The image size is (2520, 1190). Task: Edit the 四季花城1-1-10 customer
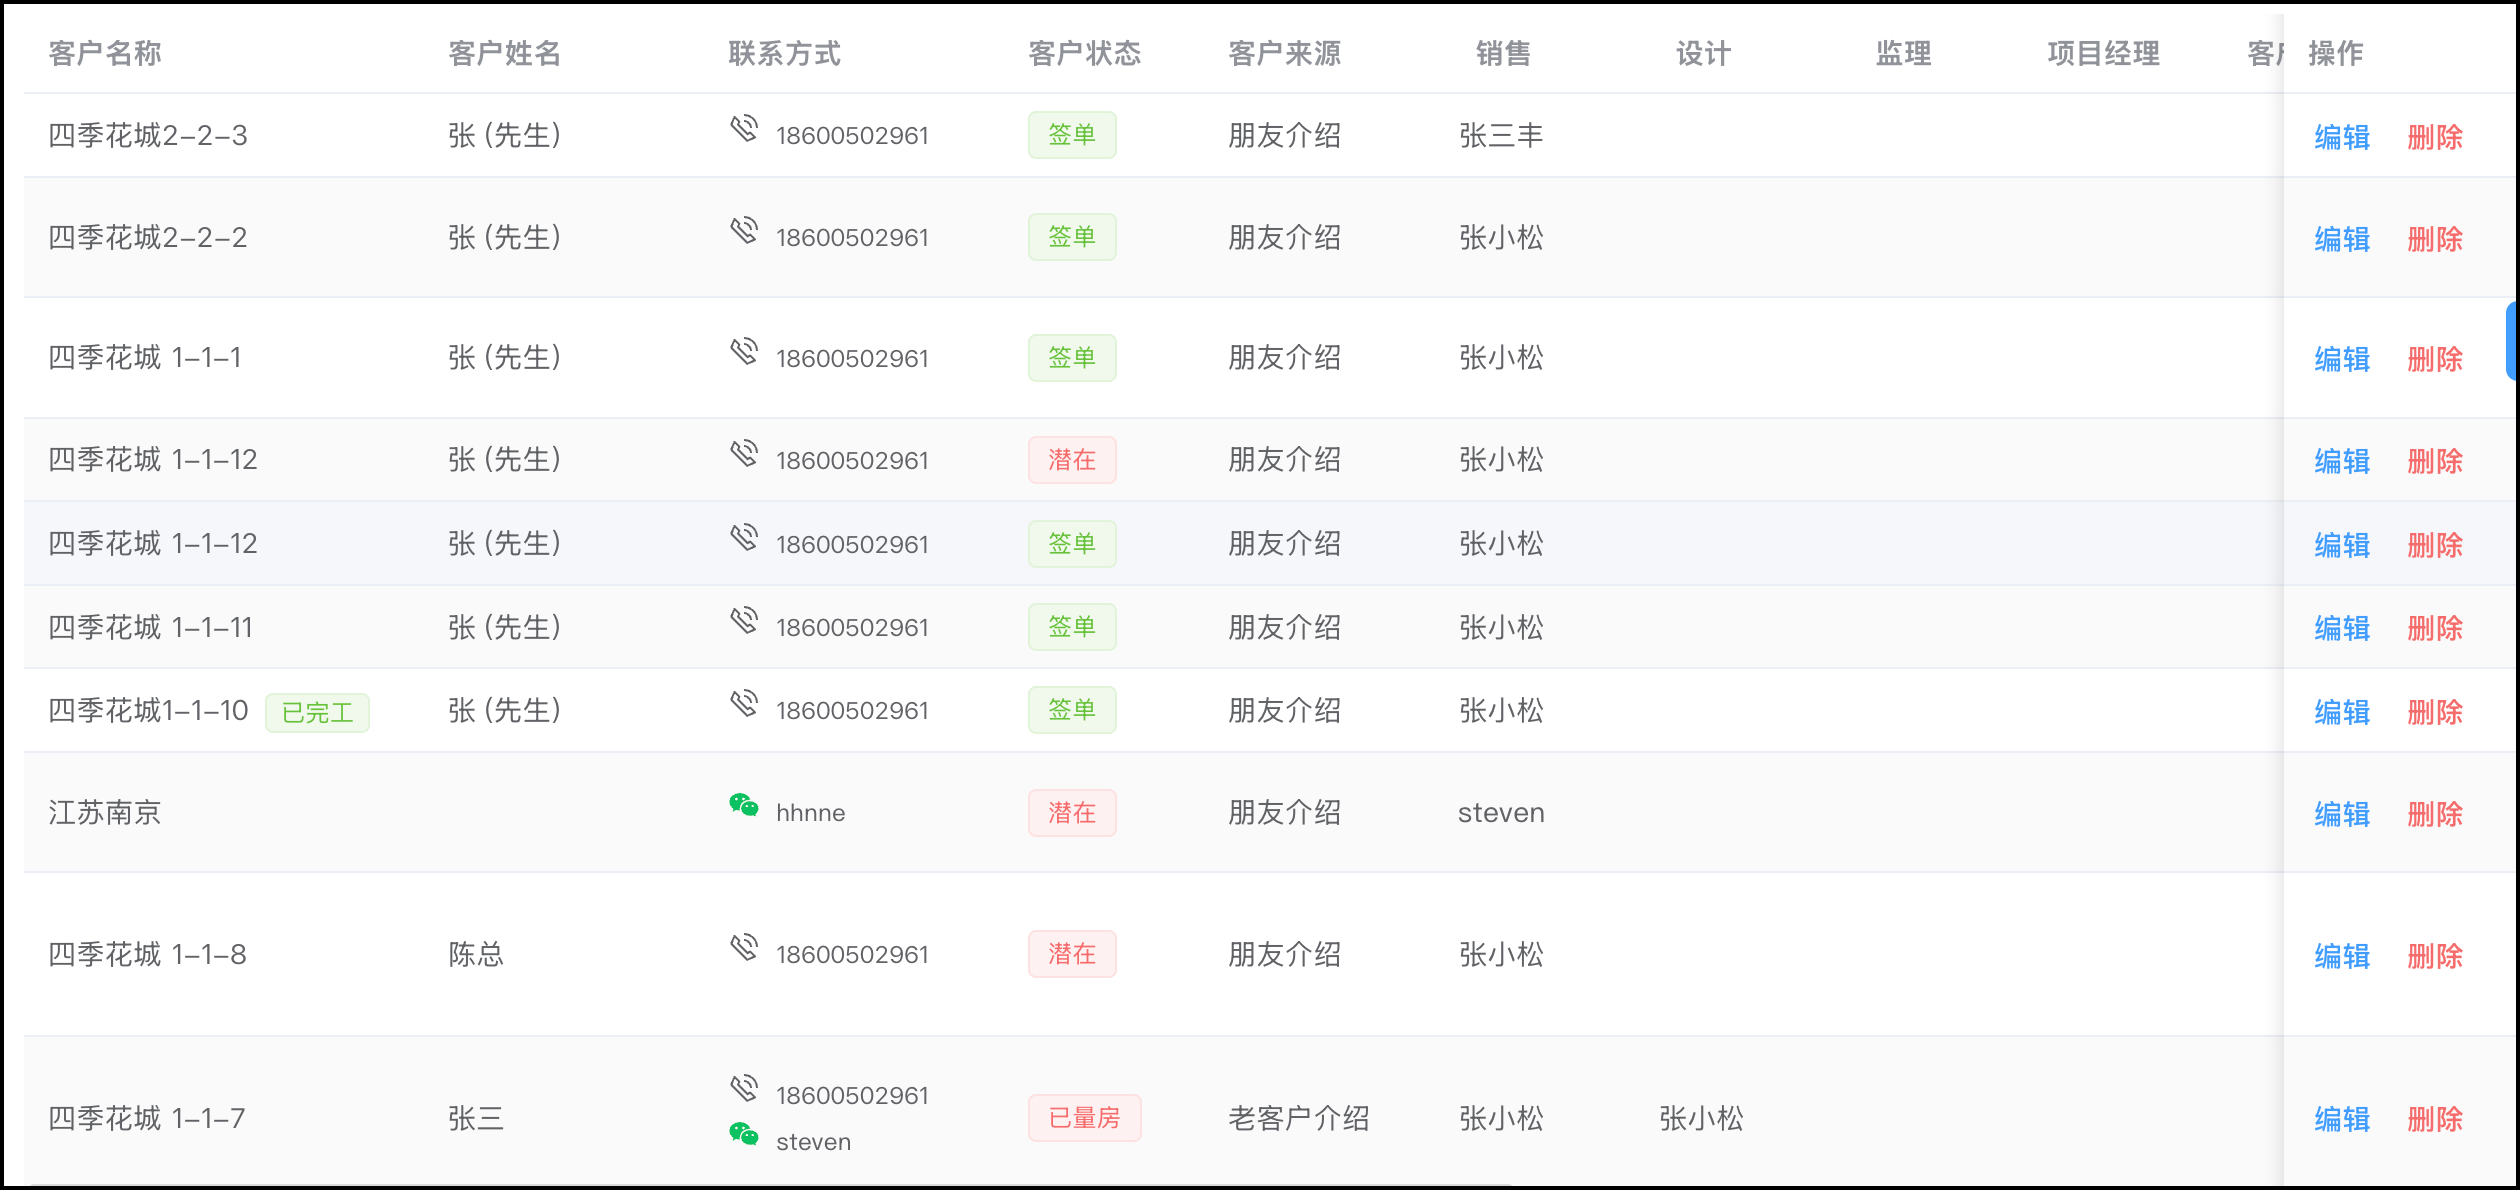click(2342, 712)
